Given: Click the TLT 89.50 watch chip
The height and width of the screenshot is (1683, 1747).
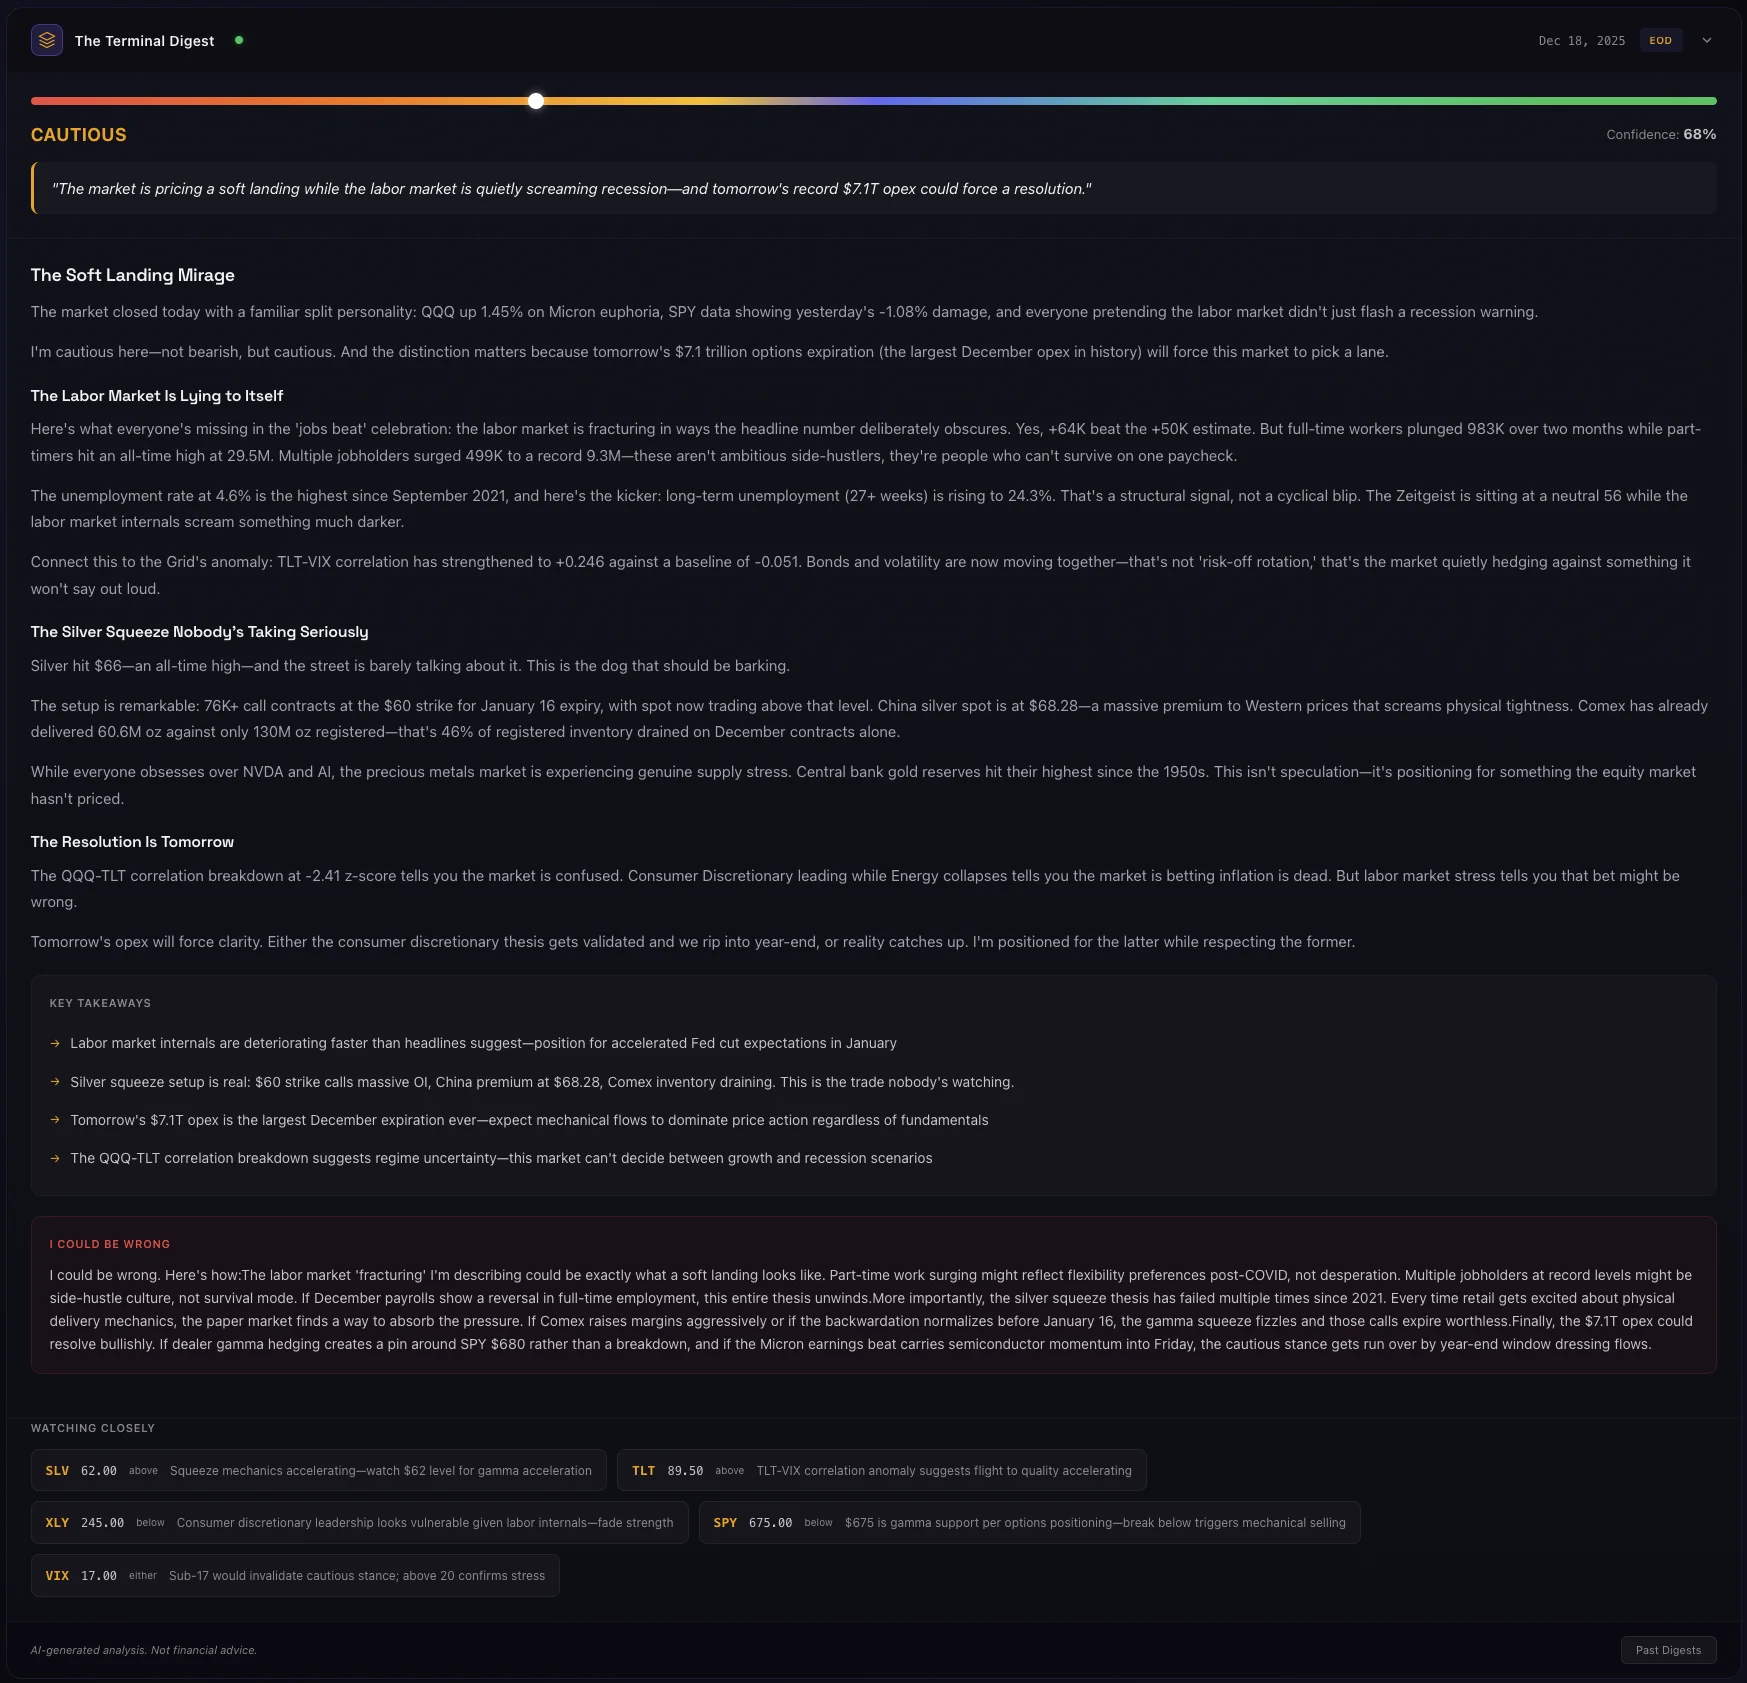Looking at the screenshot, I should click(x=880, y=1470).
